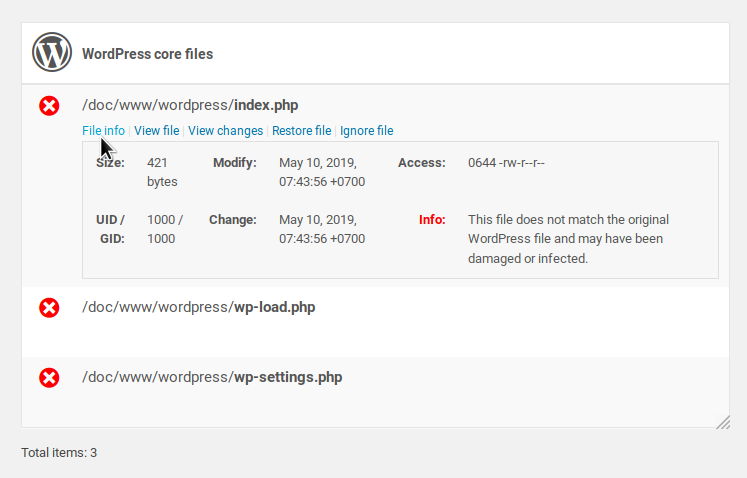Collapse the index.php file row
The image size is (747, 478).
click(x=190, y=105)
